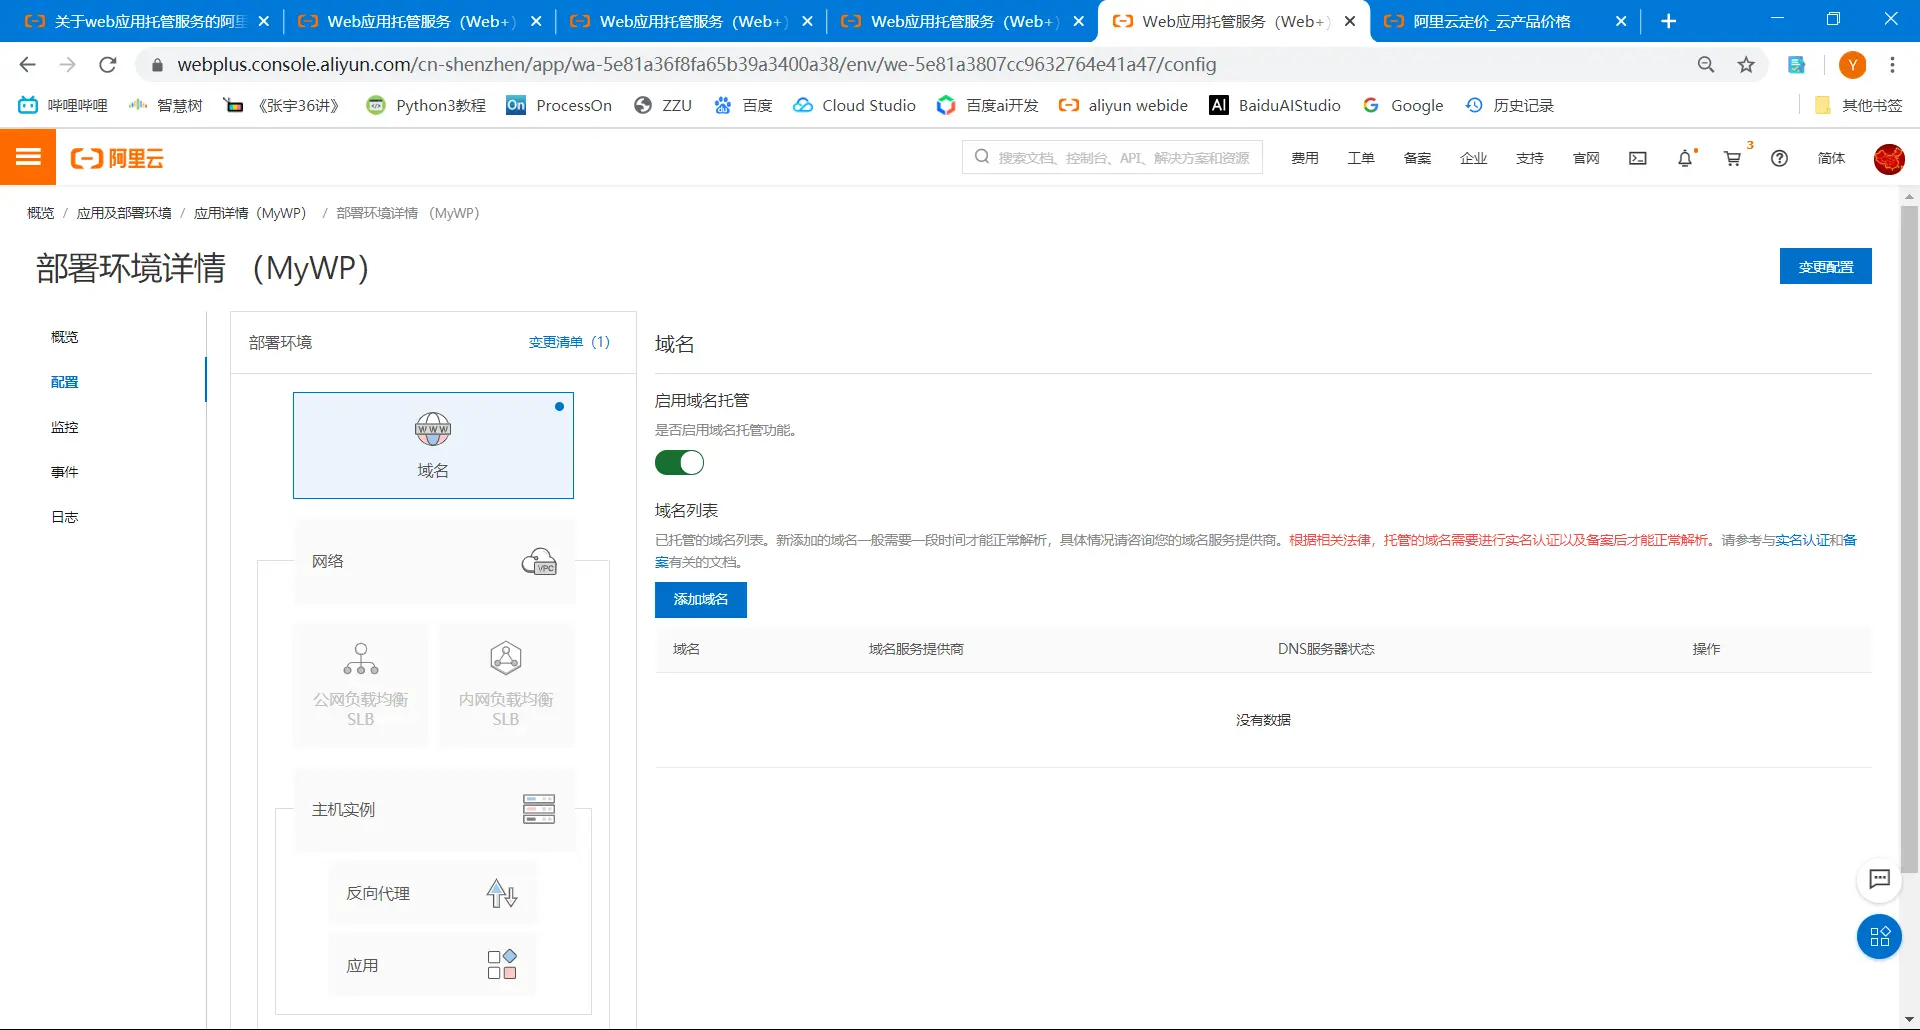The image size is (1920, 1030).
Task: Open the 实名认证 documentation link
Action: click(x=1802, y=540)
